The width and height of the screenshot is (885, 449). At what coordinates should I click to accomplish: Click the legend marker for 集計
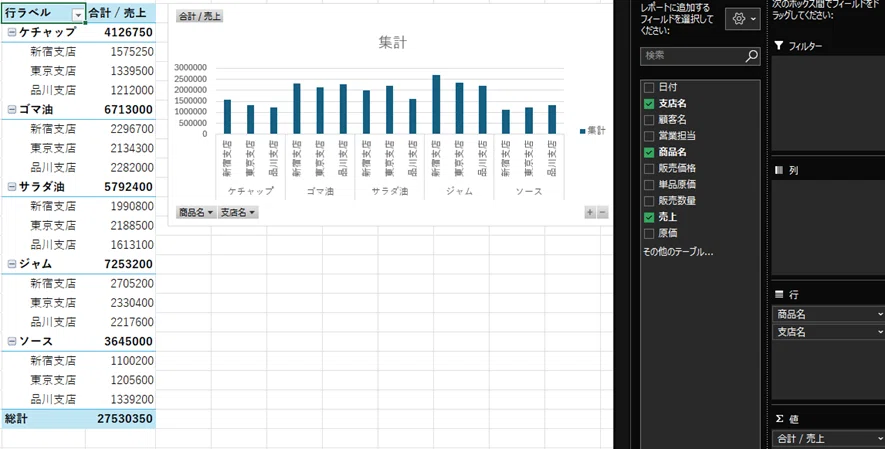click(x=582, y=131)
